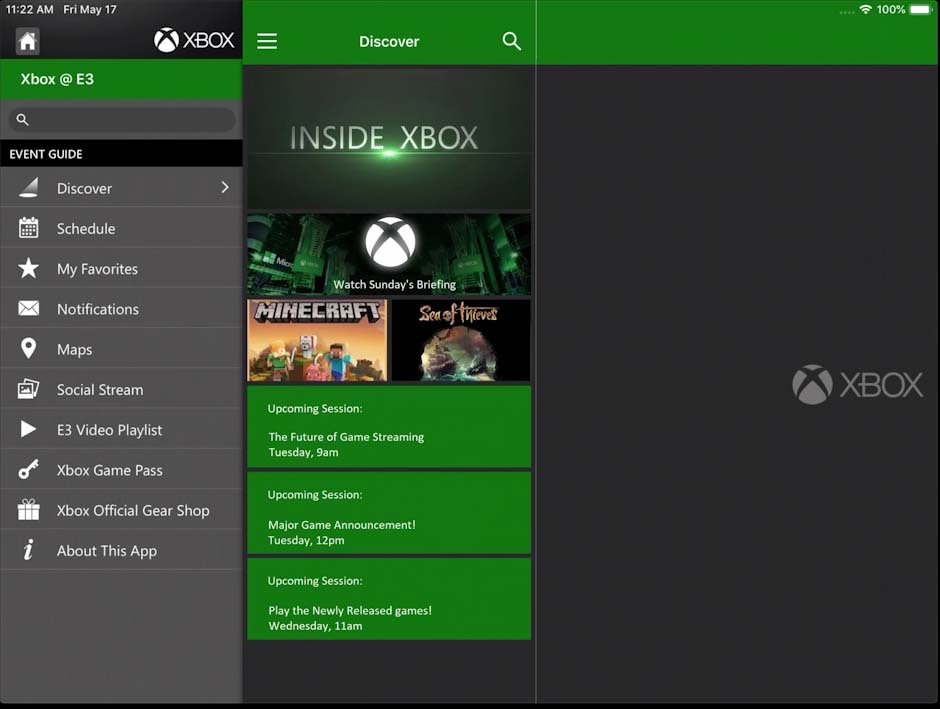Open the Social Stream menu item
Image resolution: width=940 pixels, height=709 pixels.
click(121, 389)
